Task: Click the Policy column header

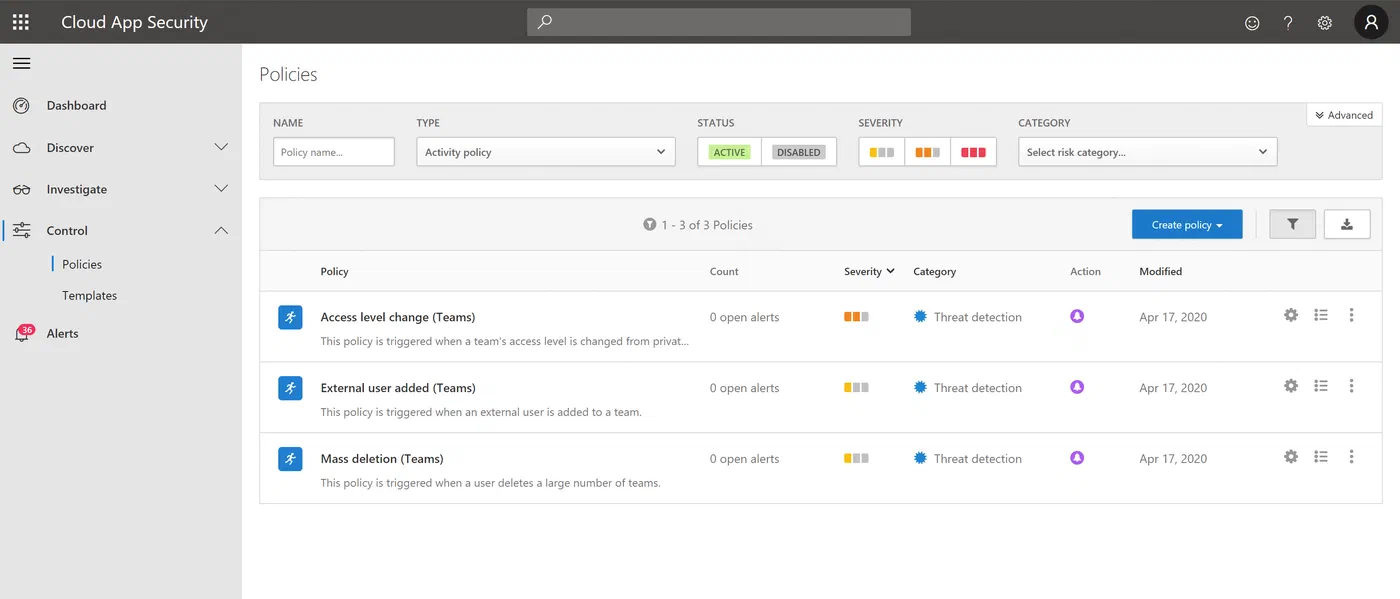Action: 334,271
